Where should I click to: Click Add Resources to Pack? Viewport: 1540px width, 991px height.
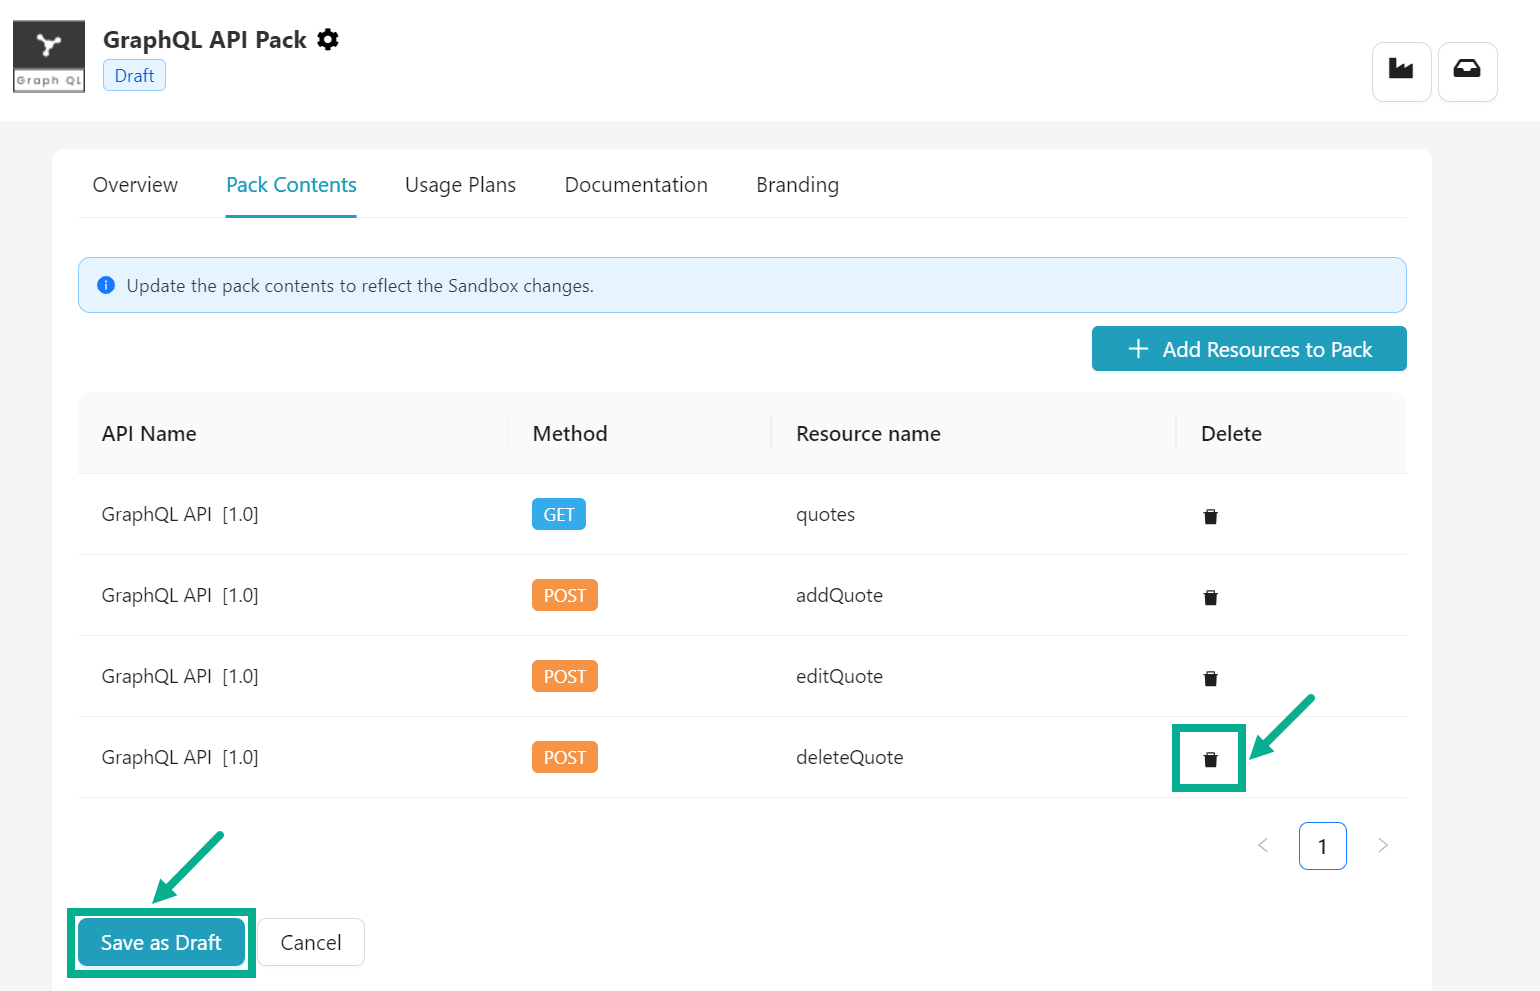tap(1249, 349)
